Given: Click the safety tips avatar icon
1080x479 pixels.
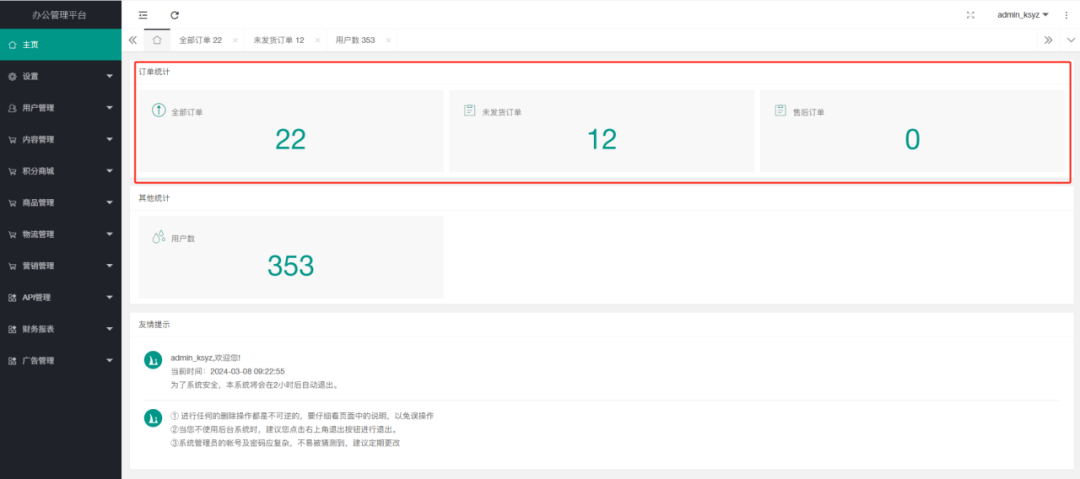Looking at the screenshot, I should click(x=153, y=418).
